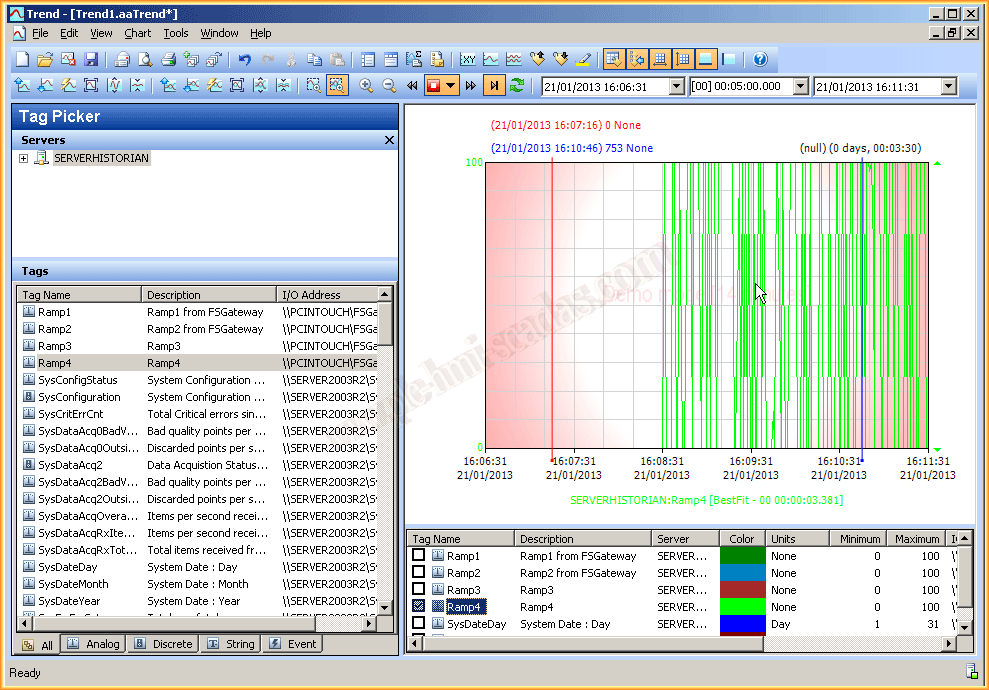
Task: Click the brown Ramp3 color swatch
Action: click(742, 590)
